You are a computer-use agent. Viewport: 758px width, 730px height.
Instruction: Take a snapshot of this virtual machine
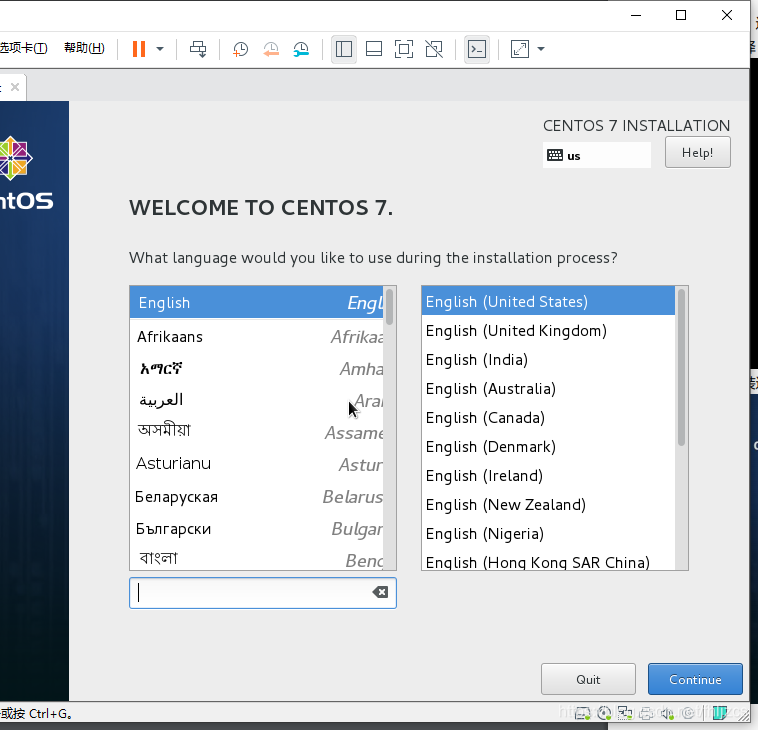coord(240,49)
